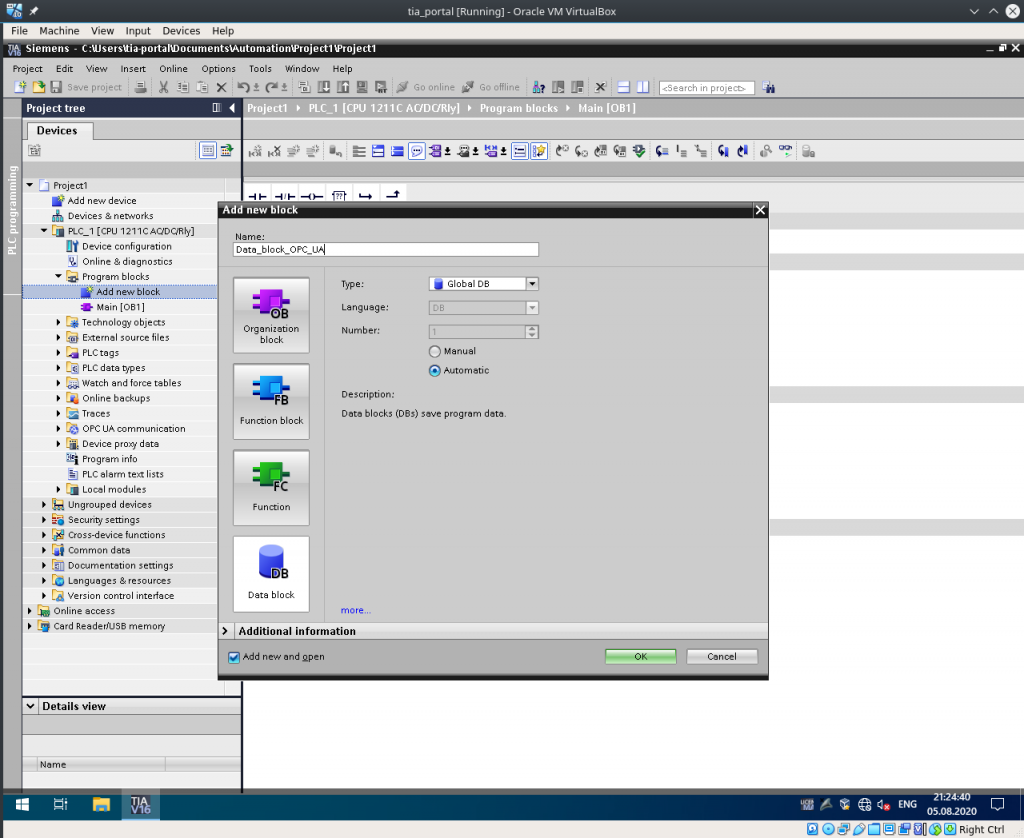1024x838 pixels.
Task: Expand the PLC tags tree node
Action: pos(58,353)
